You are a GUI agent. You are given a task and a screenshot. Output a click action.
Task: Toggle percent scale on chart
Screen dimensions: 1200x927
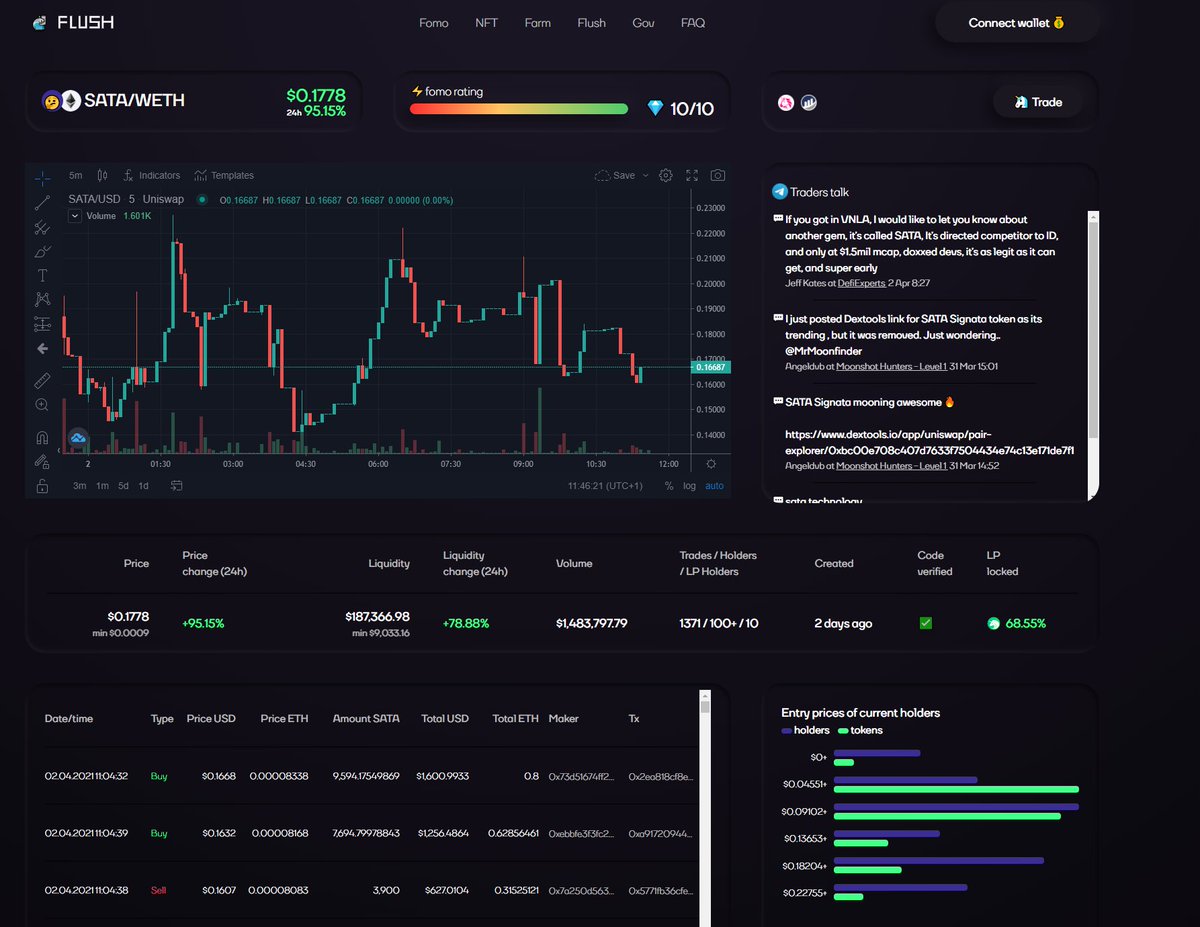coord(669,486)
